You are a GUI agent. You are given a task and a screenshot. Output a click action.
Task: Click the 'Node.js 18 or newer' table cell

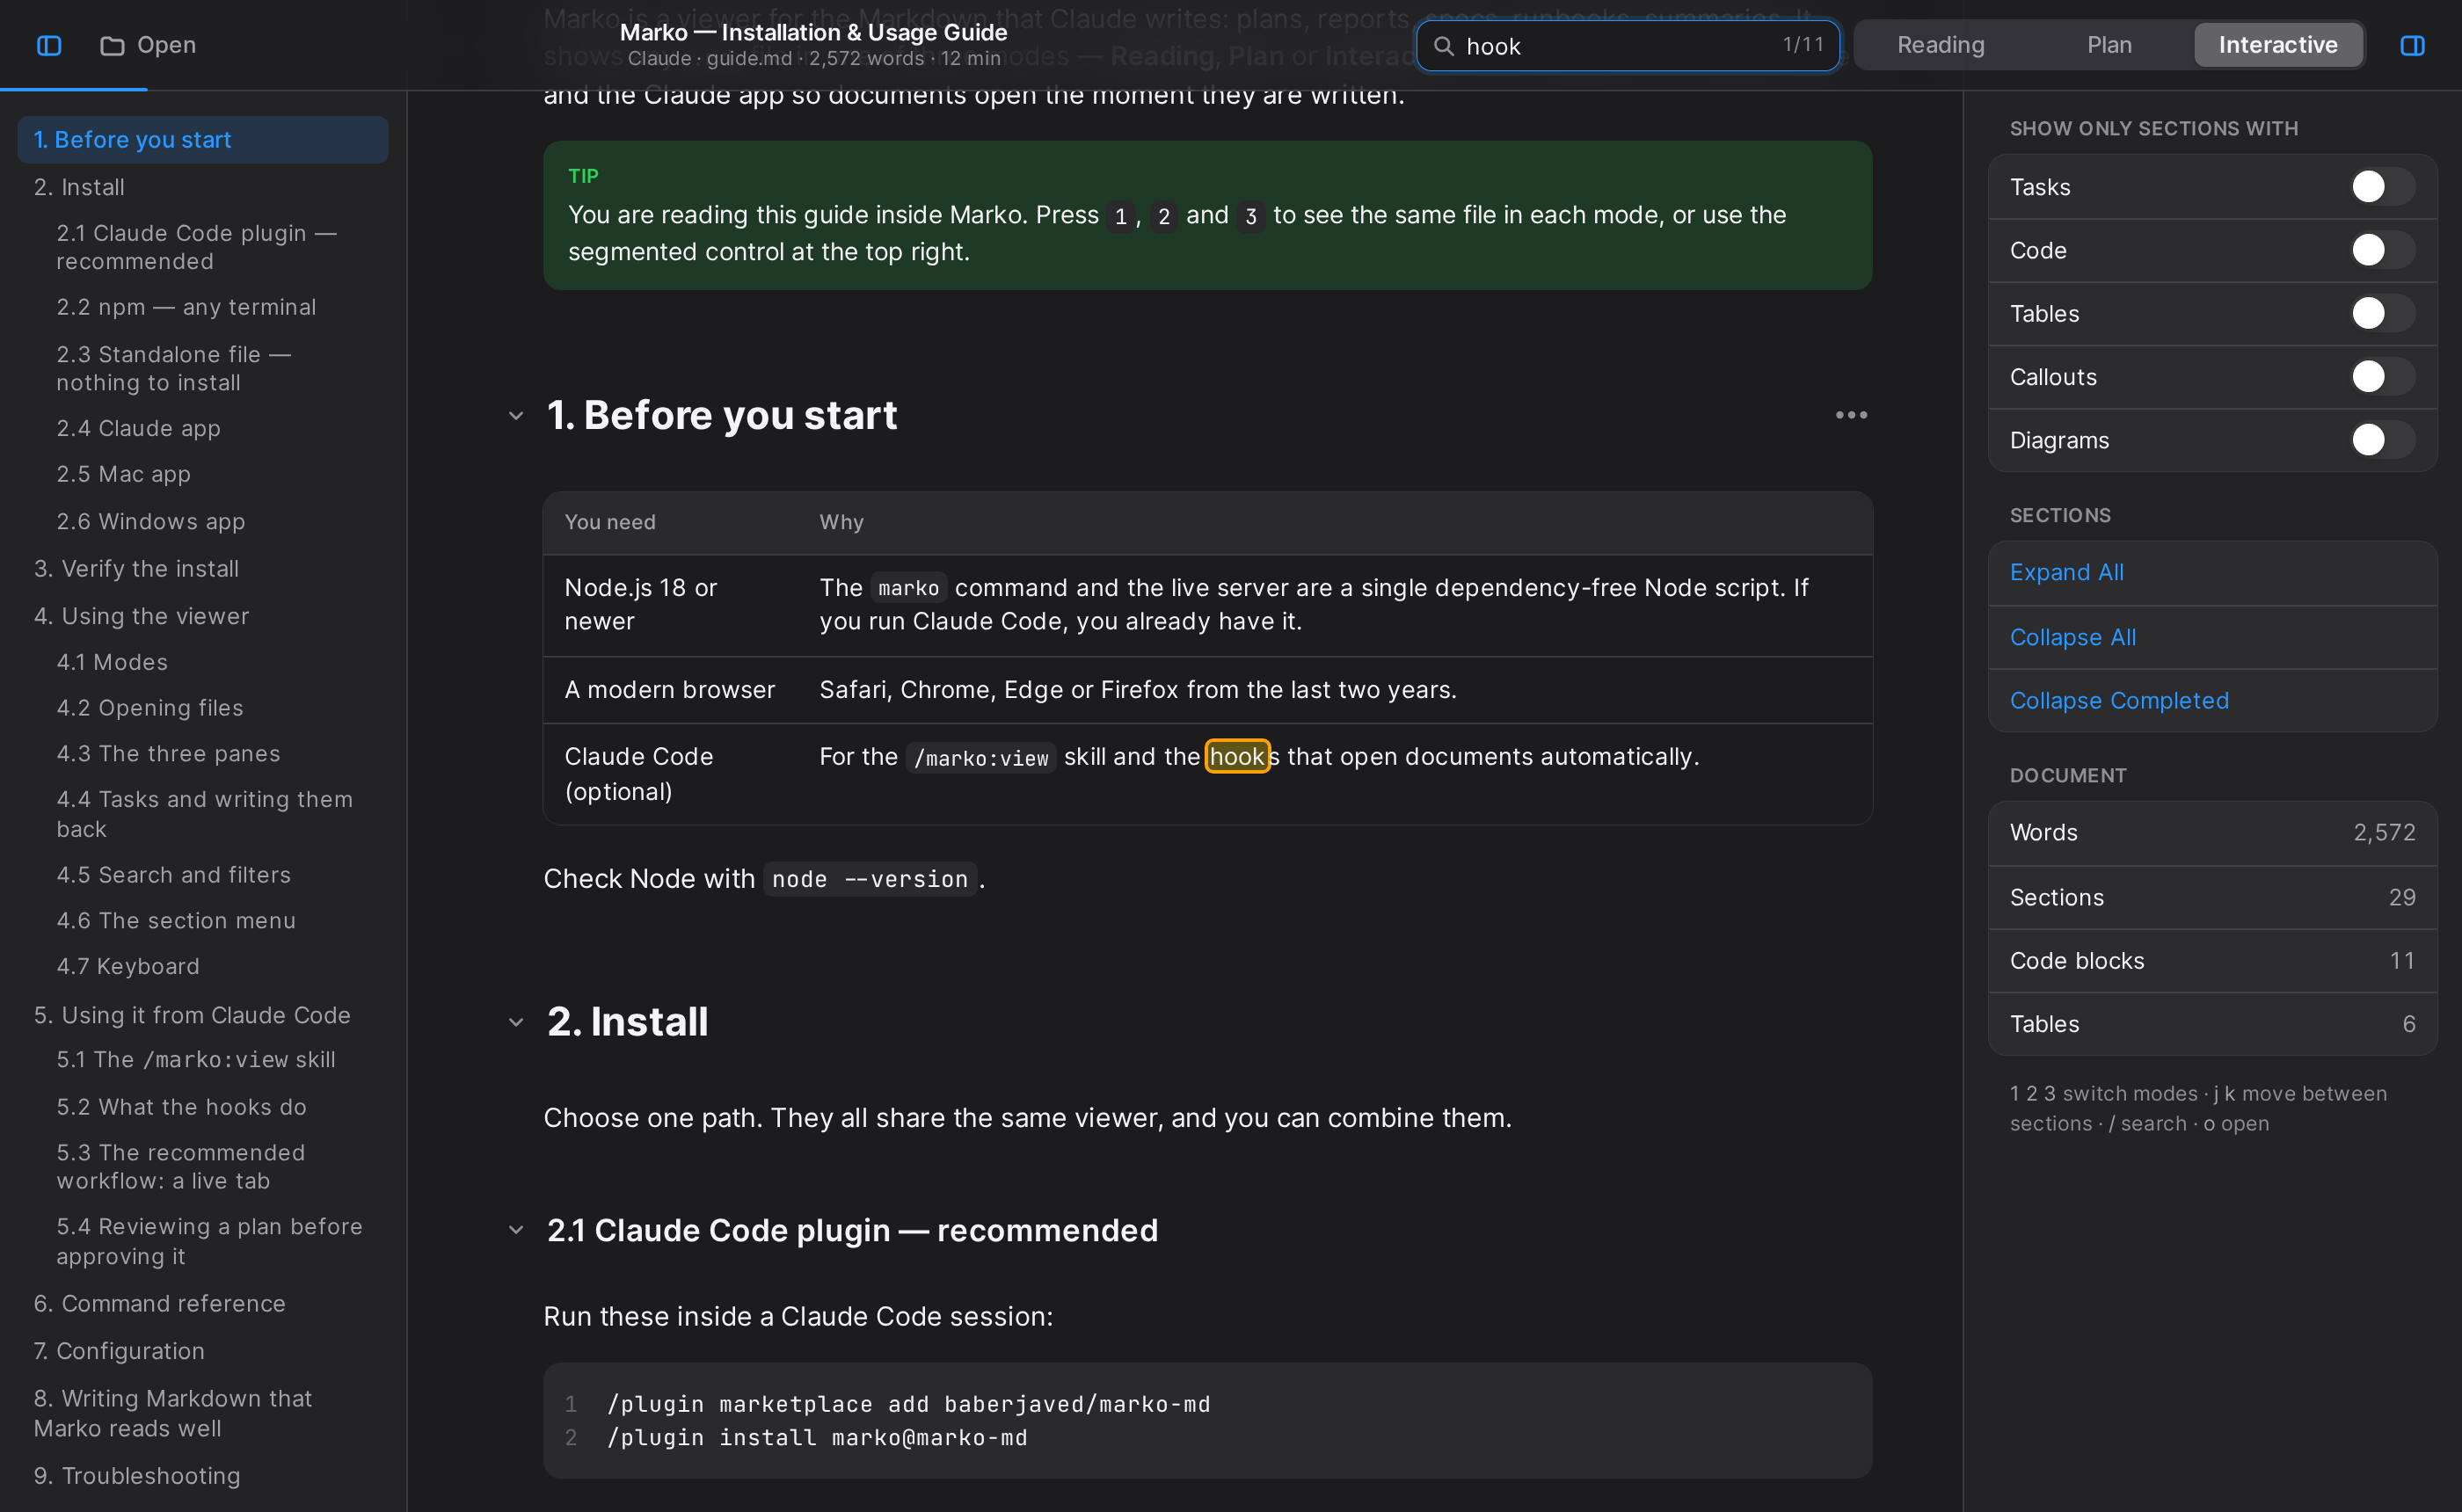click(x=670, y=605)
